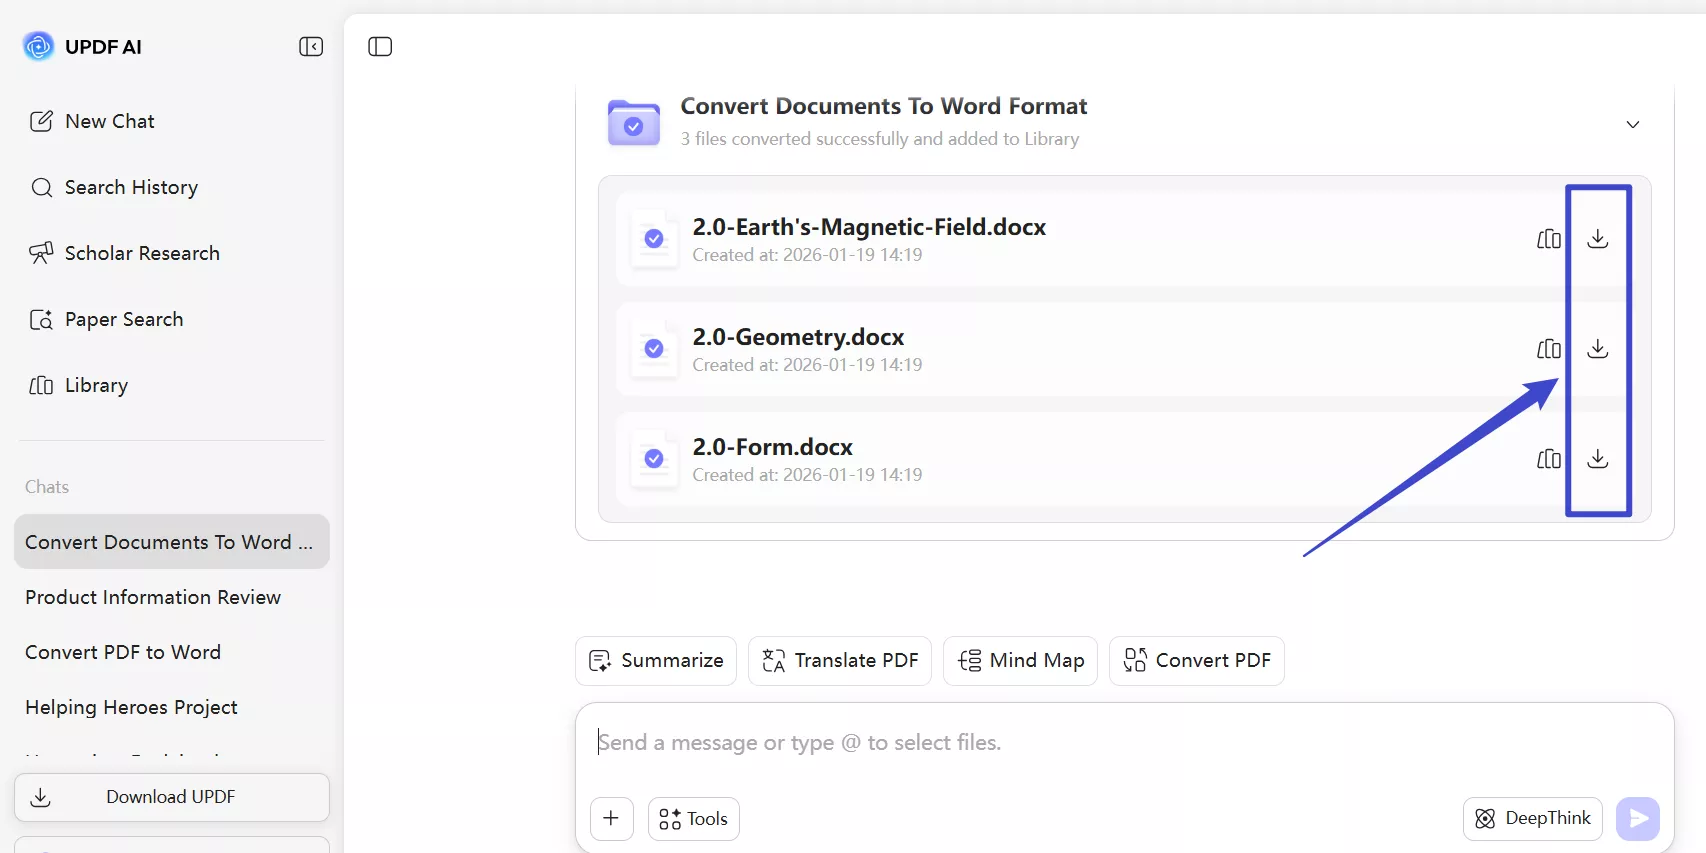Collapse the left sidebar with the panel icon
Viewport: 1706px width, 853px height.
pos(311,47)
